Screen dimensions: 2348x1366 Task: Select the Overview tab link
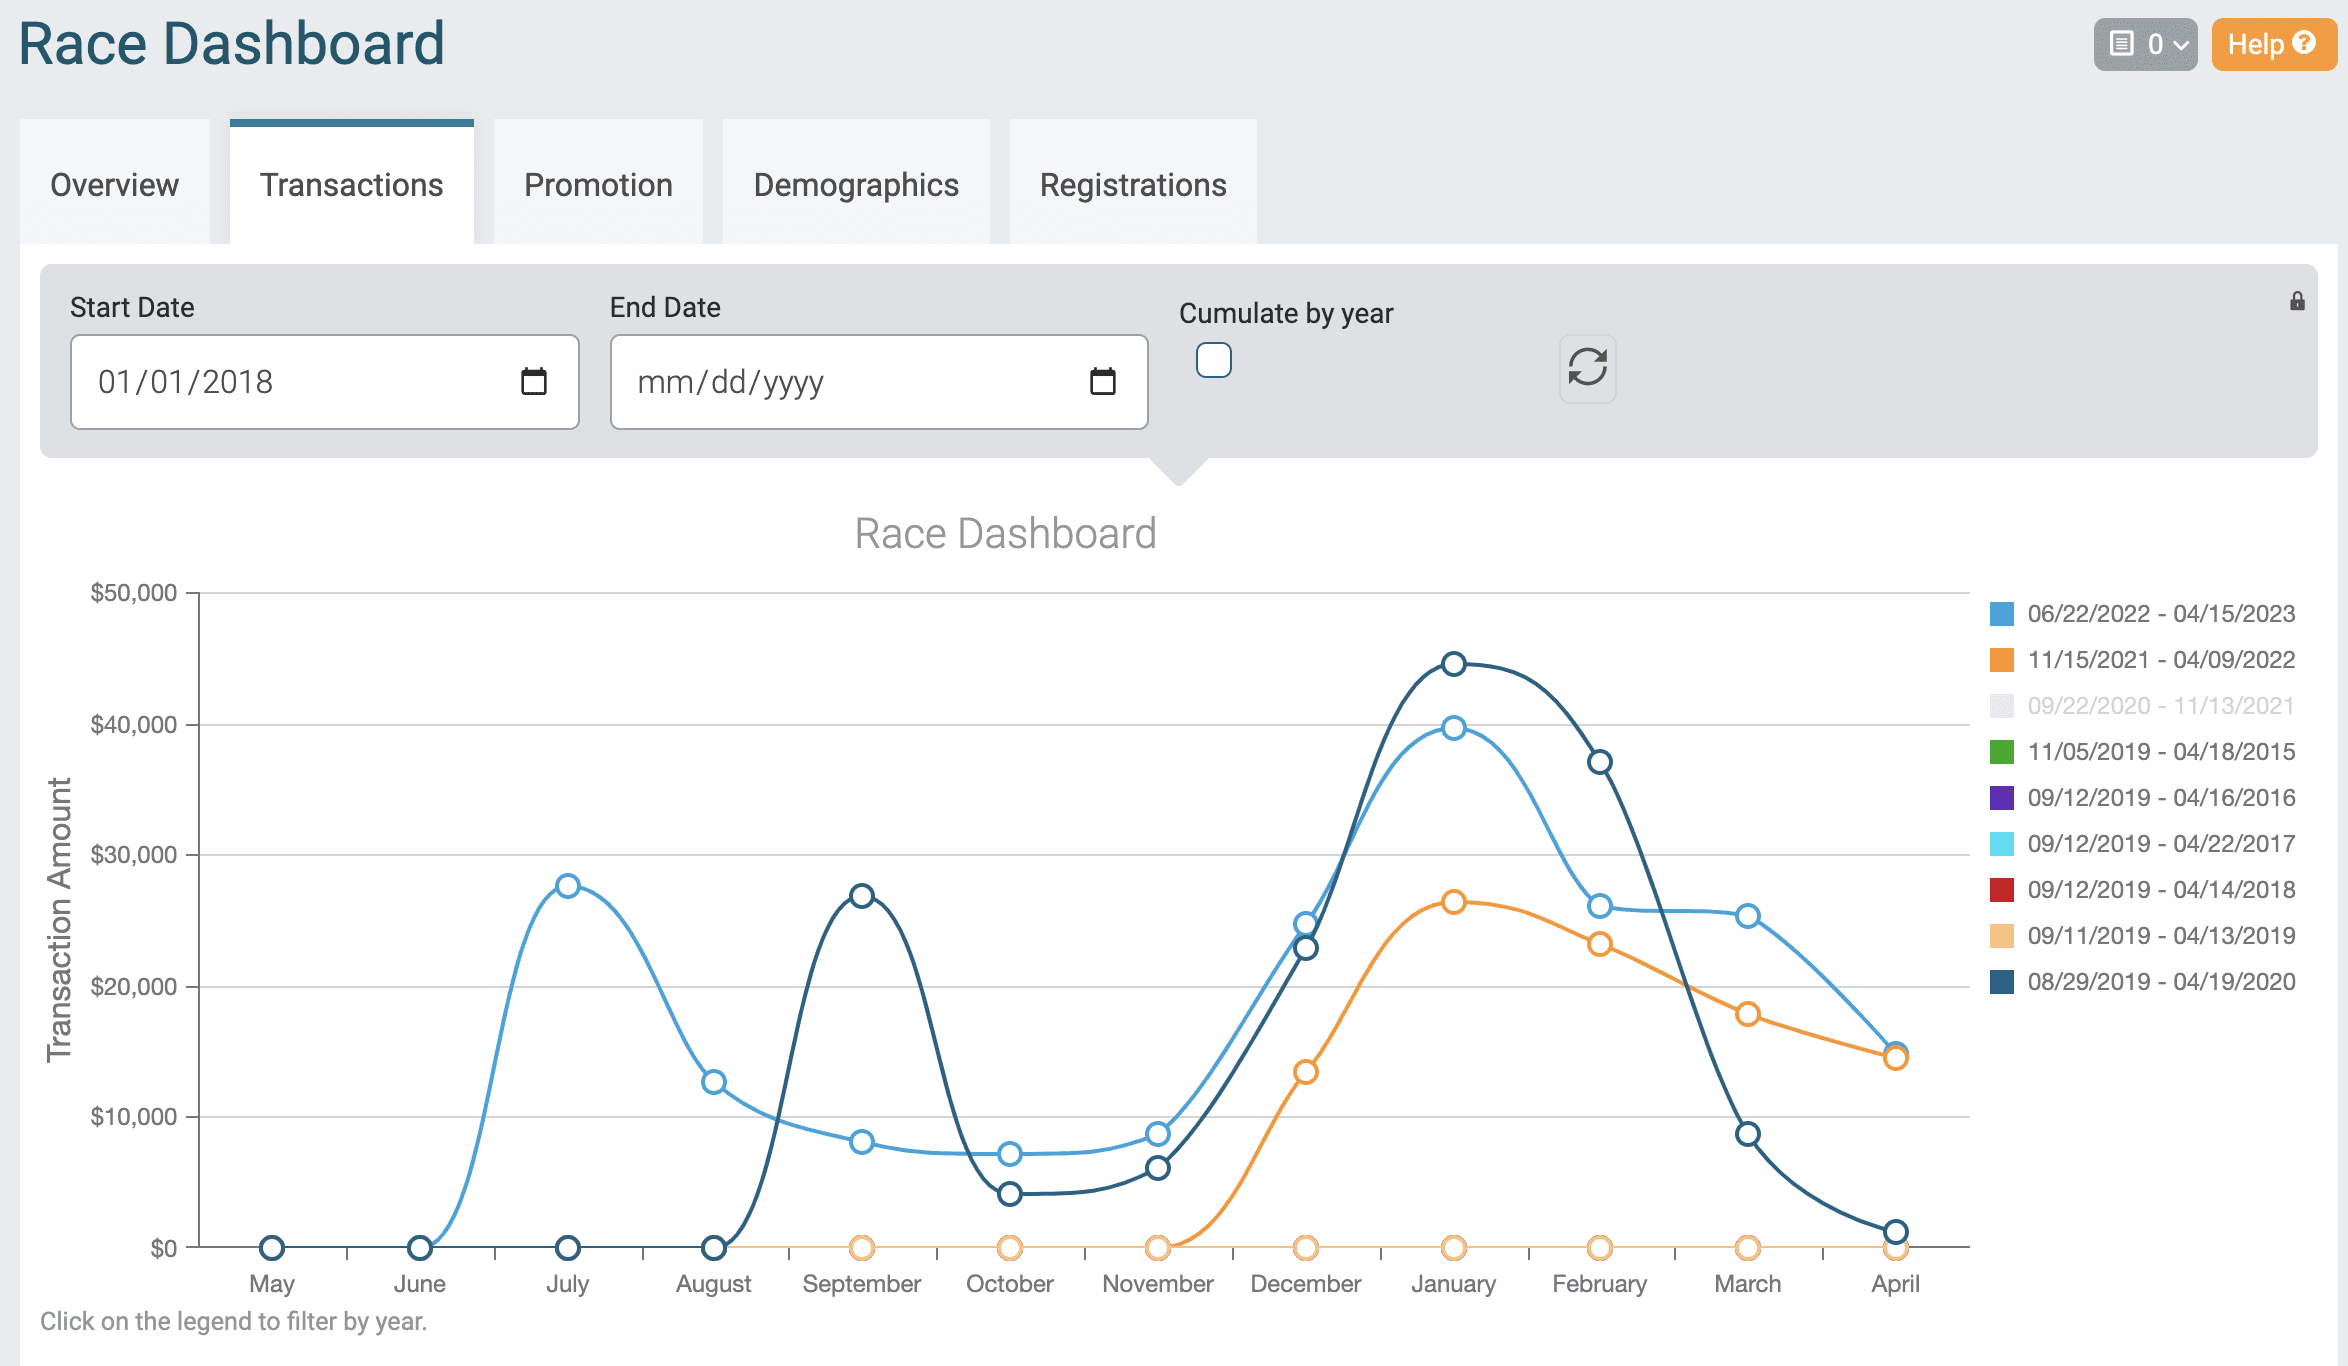coord(114,185)
